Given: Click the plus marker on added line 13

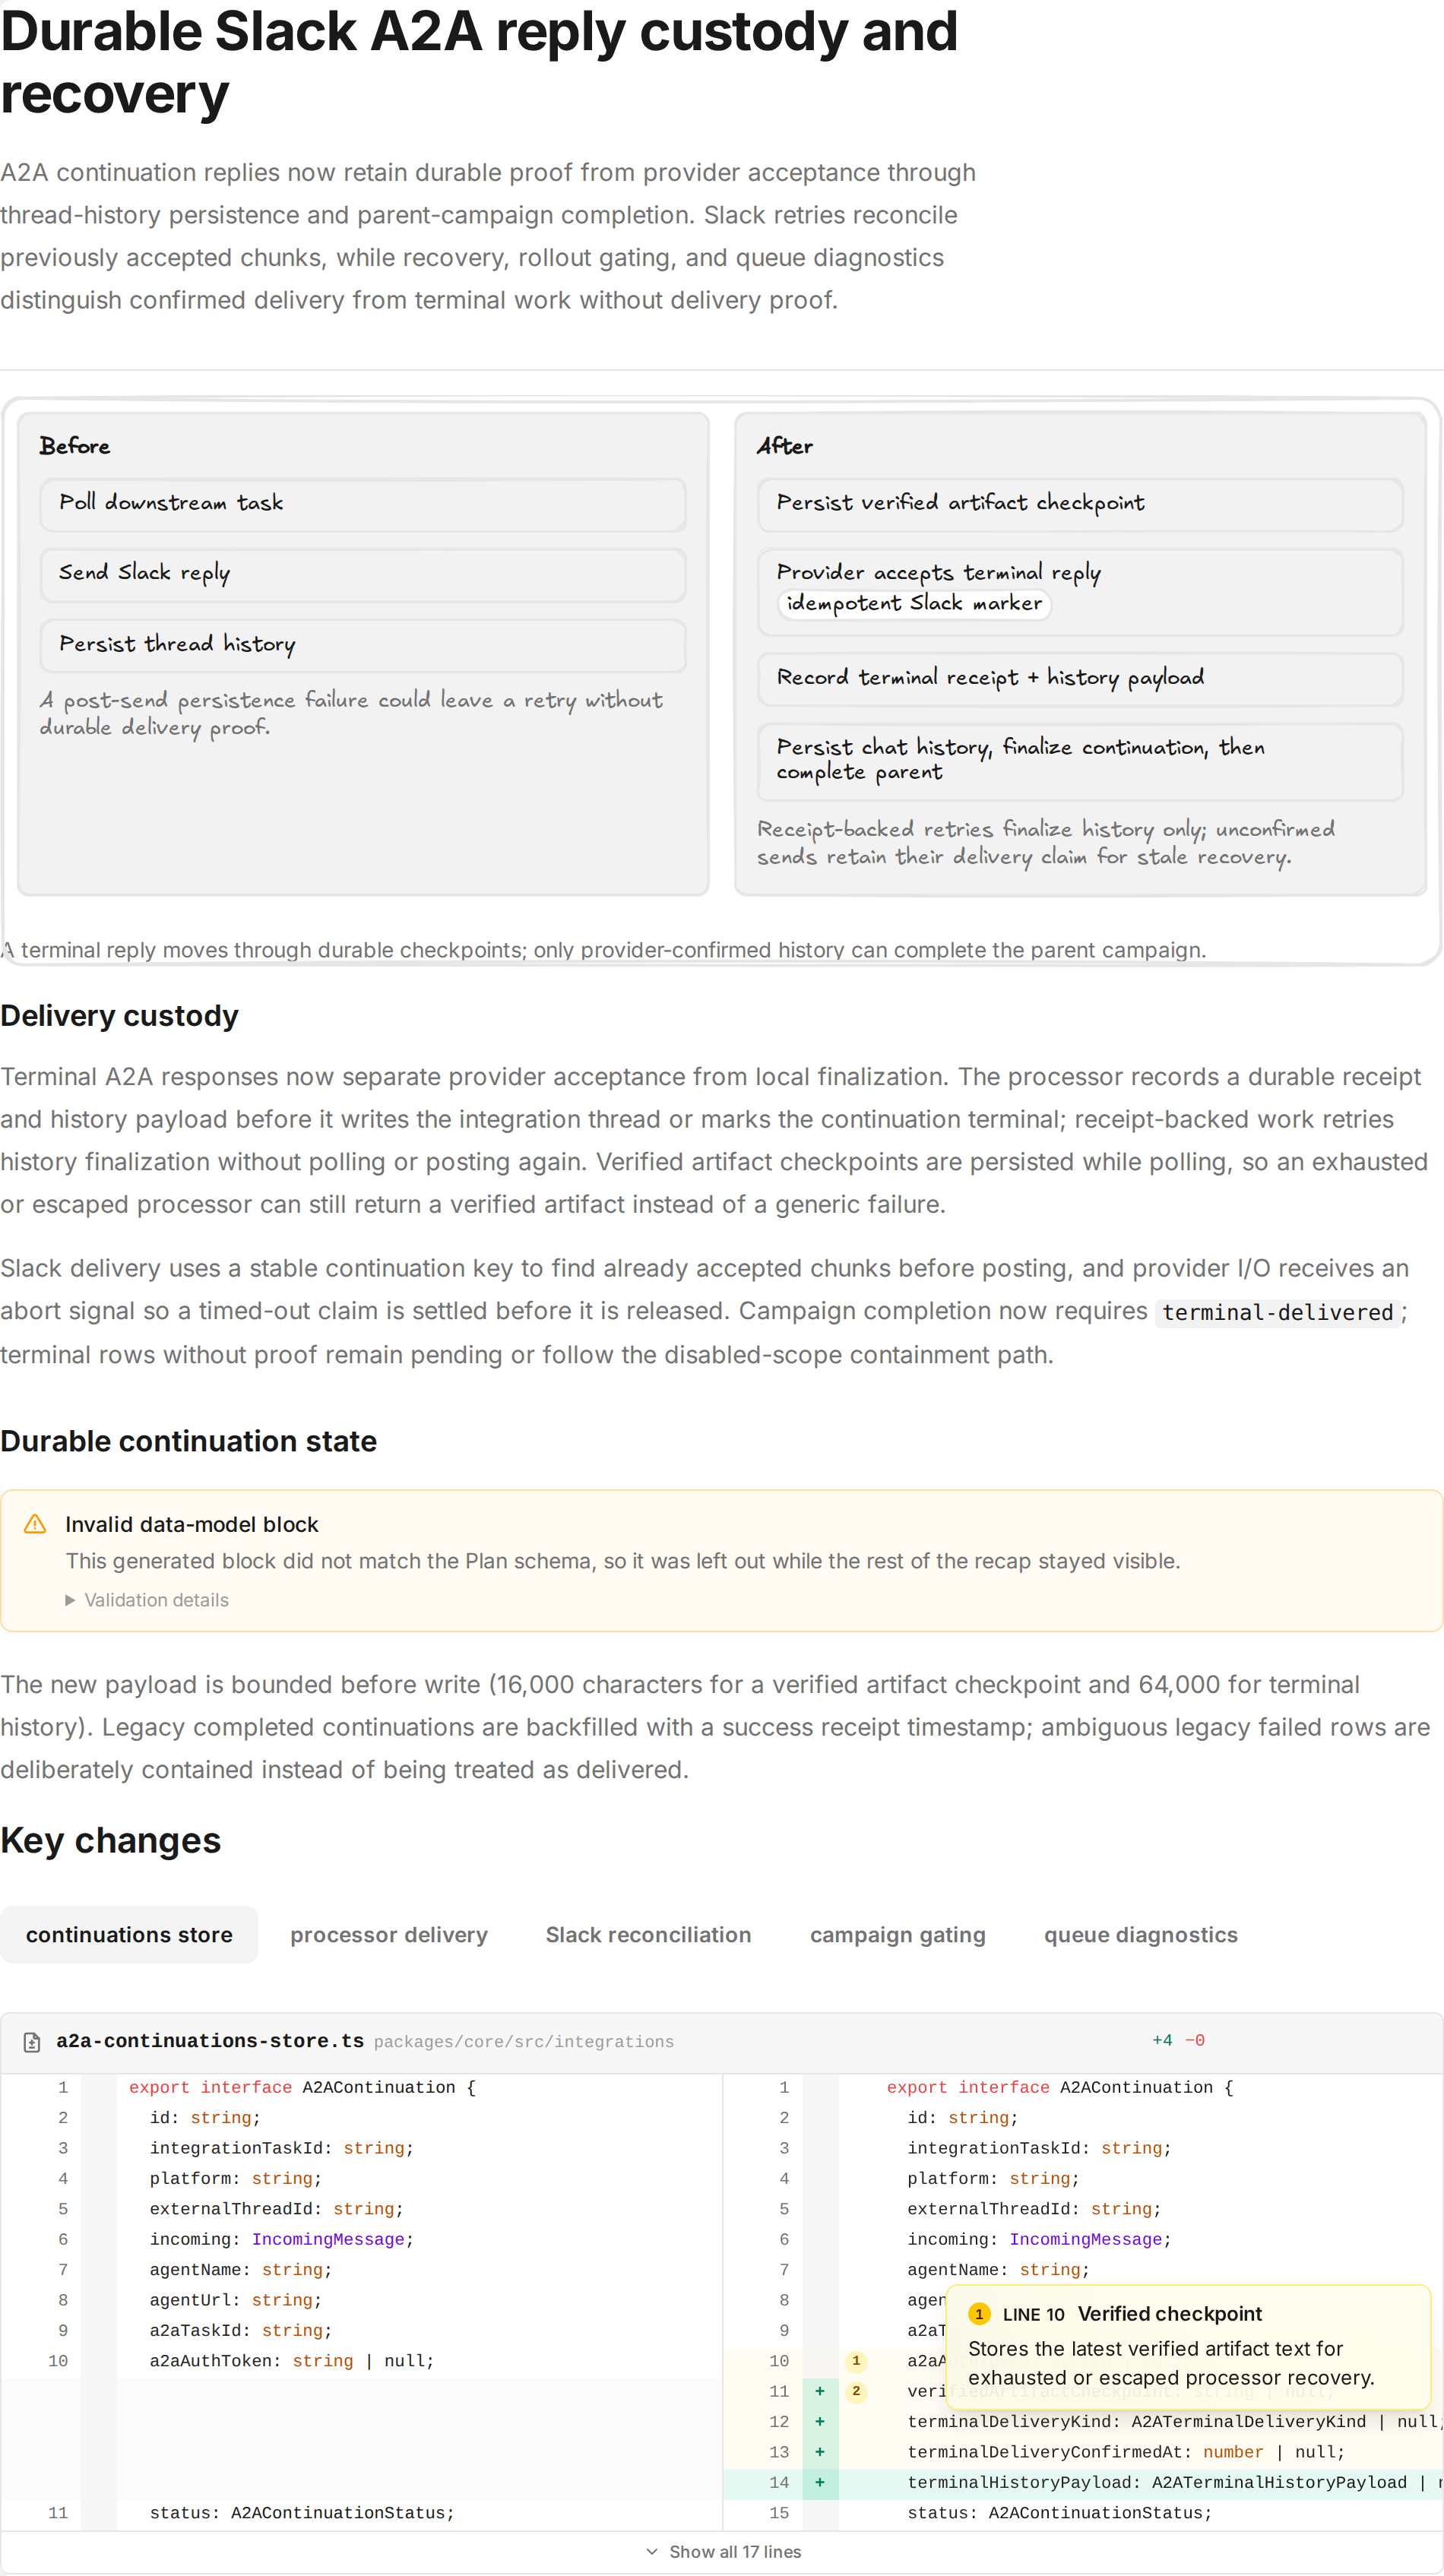Looking at the screenshot, I should [x=820, y=2452].
